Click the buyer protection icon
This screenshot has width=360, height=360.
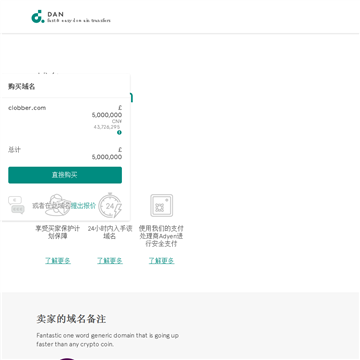58,205
